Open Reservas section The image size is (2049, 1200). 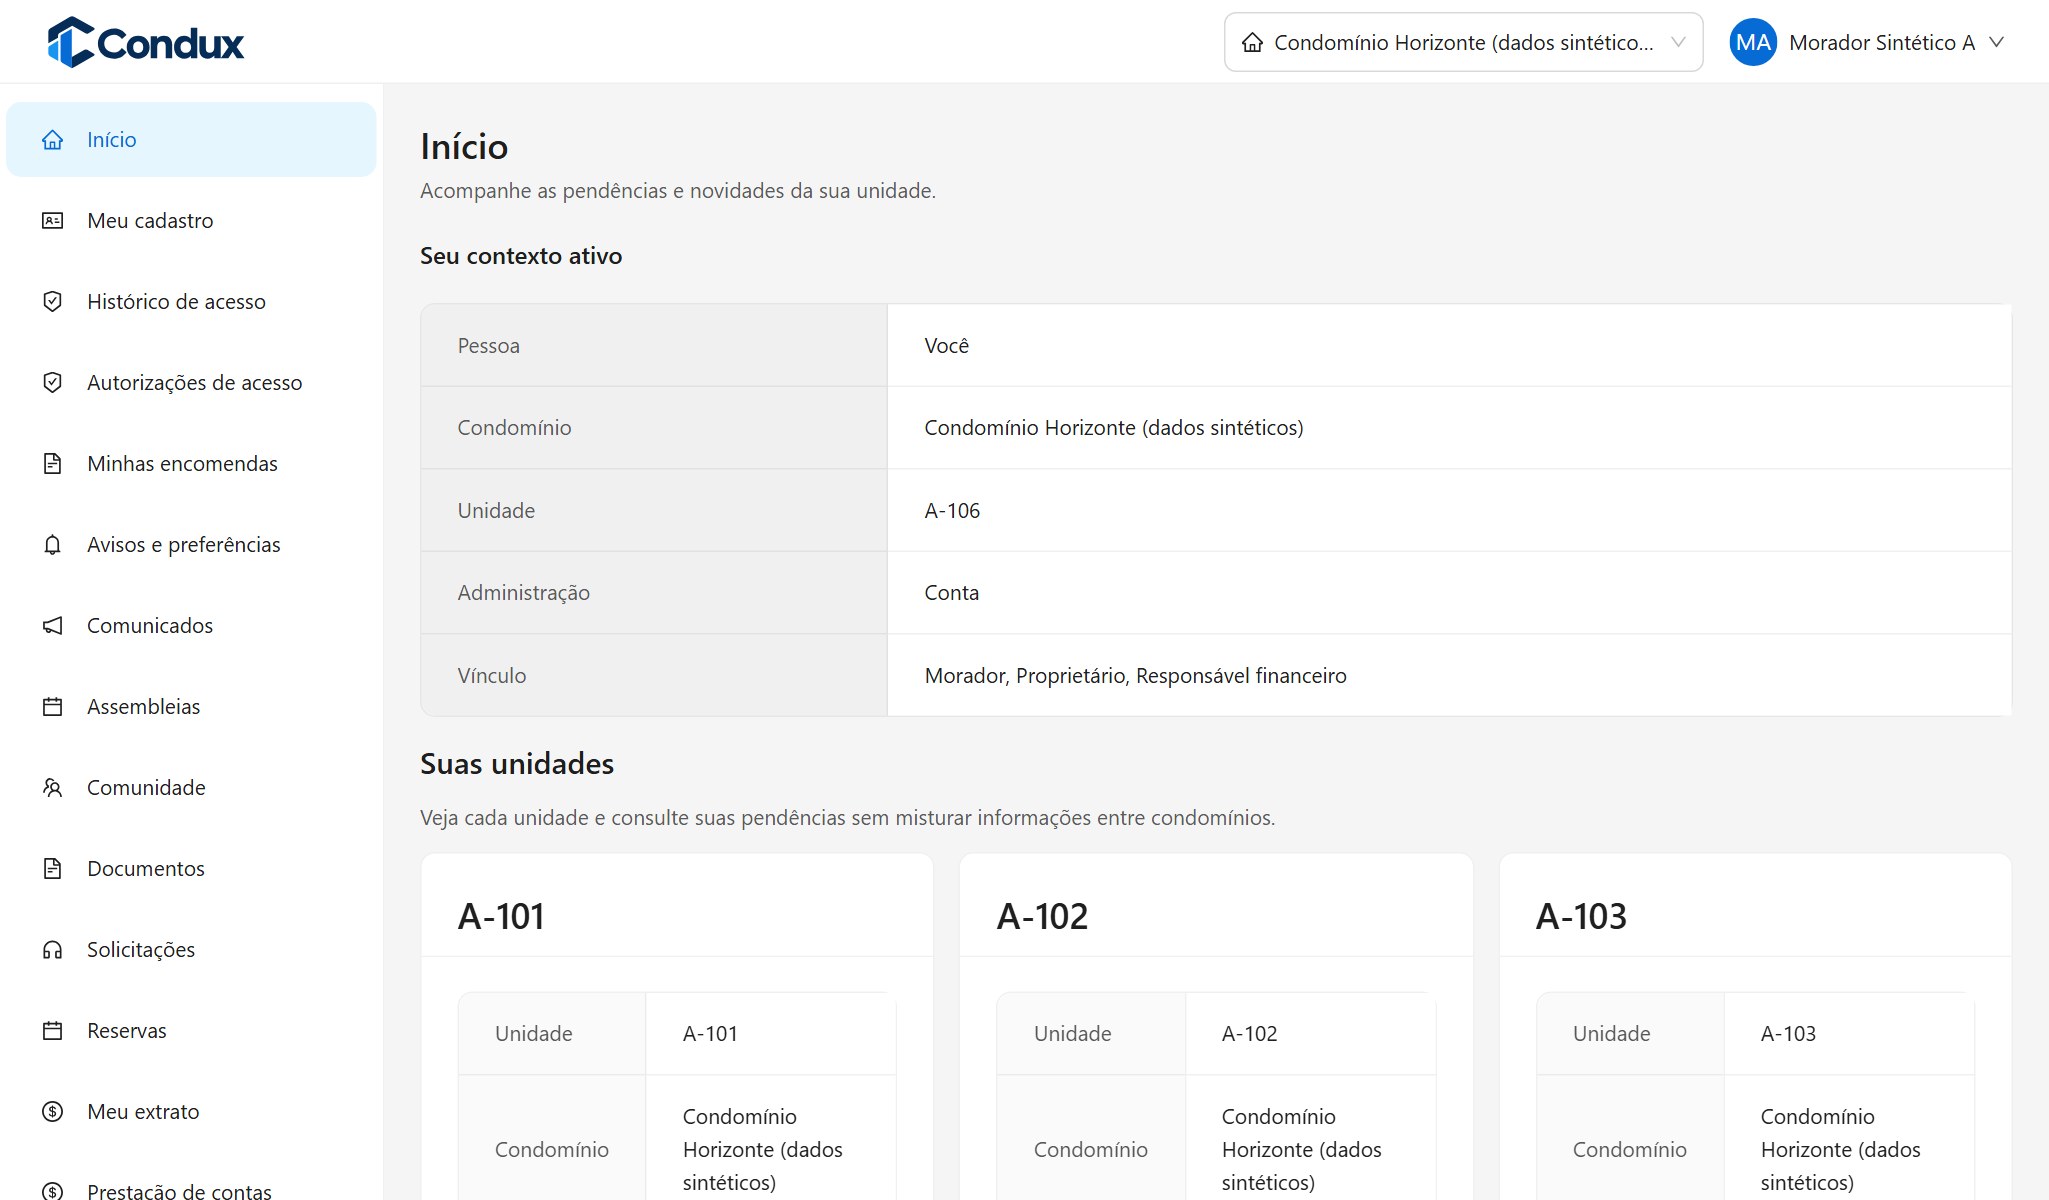coord(191,1031)
